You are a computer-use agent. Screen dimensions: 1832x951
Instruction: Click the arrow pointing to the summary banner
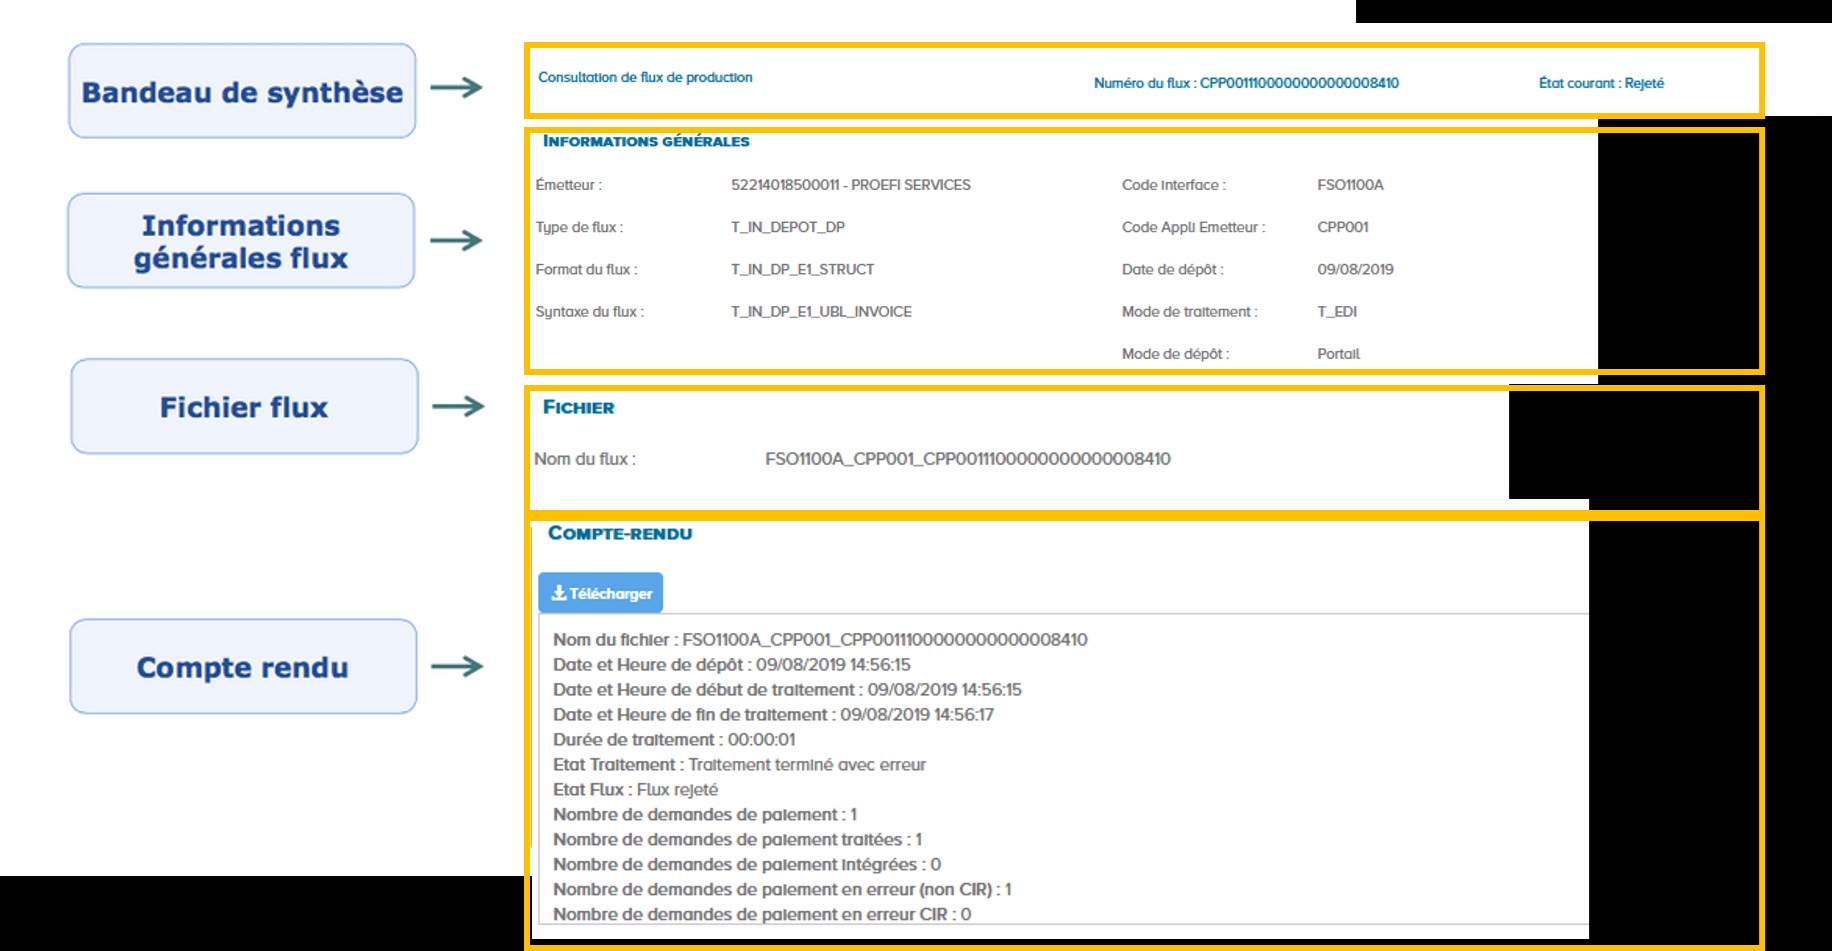(456, 88)
